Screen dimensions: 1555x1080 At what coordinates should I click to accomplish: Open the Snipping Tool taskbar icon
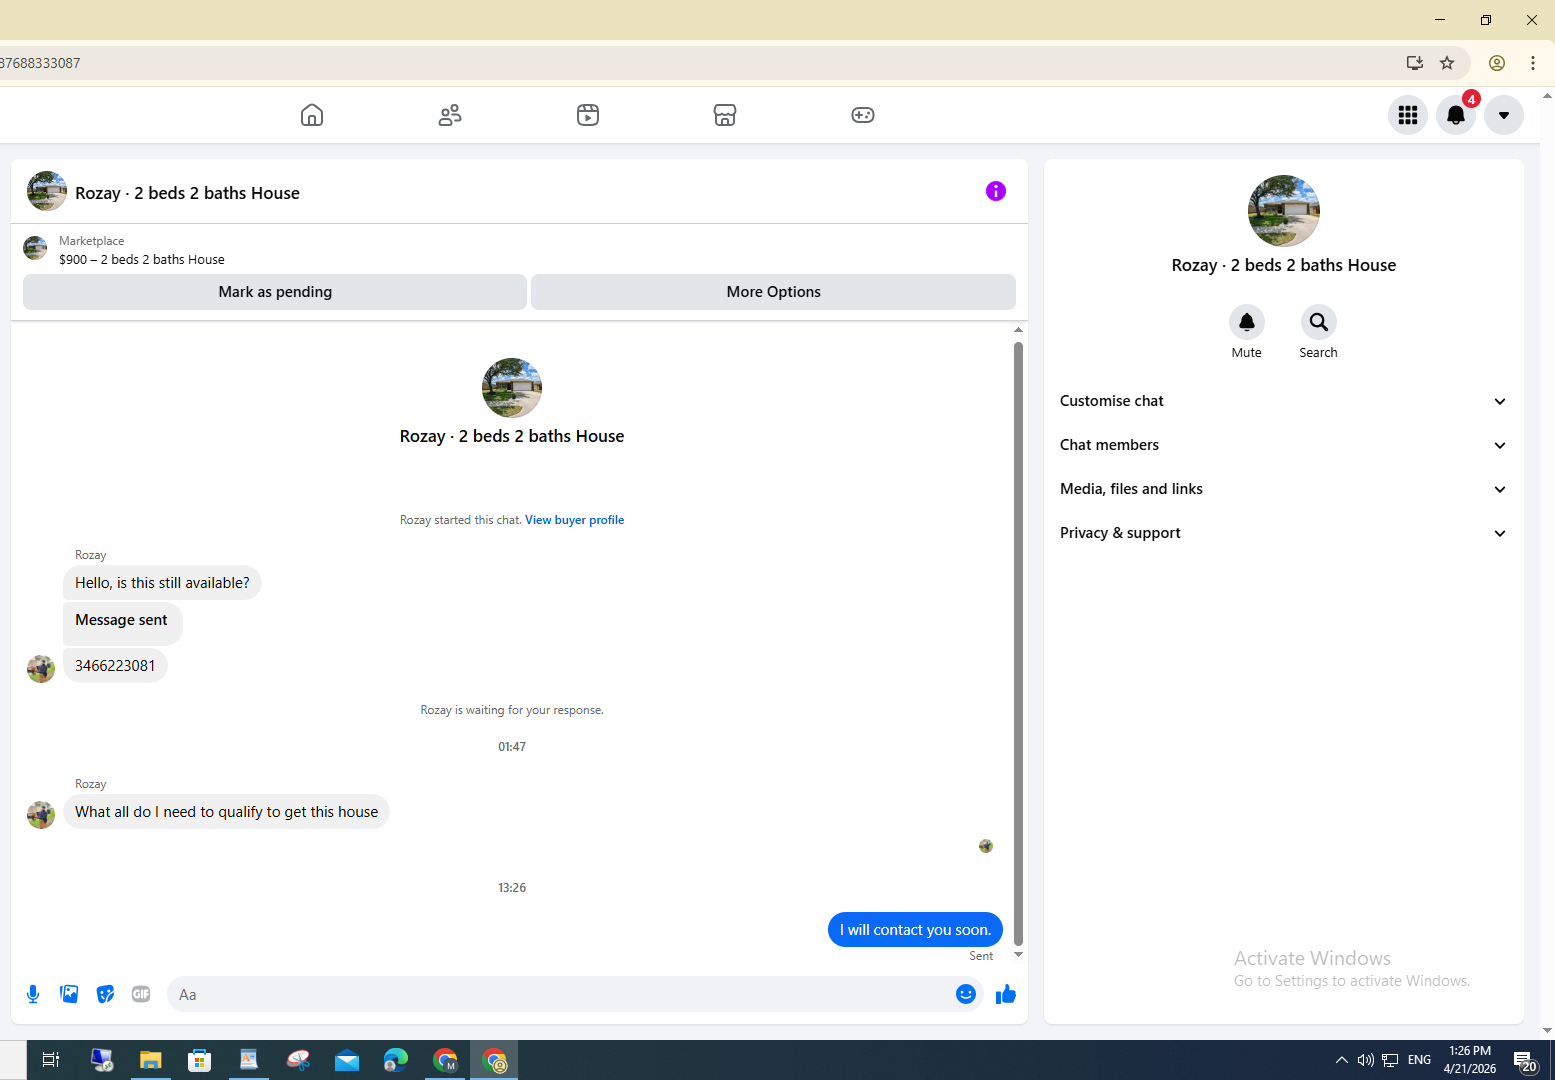pos(298,1060)
